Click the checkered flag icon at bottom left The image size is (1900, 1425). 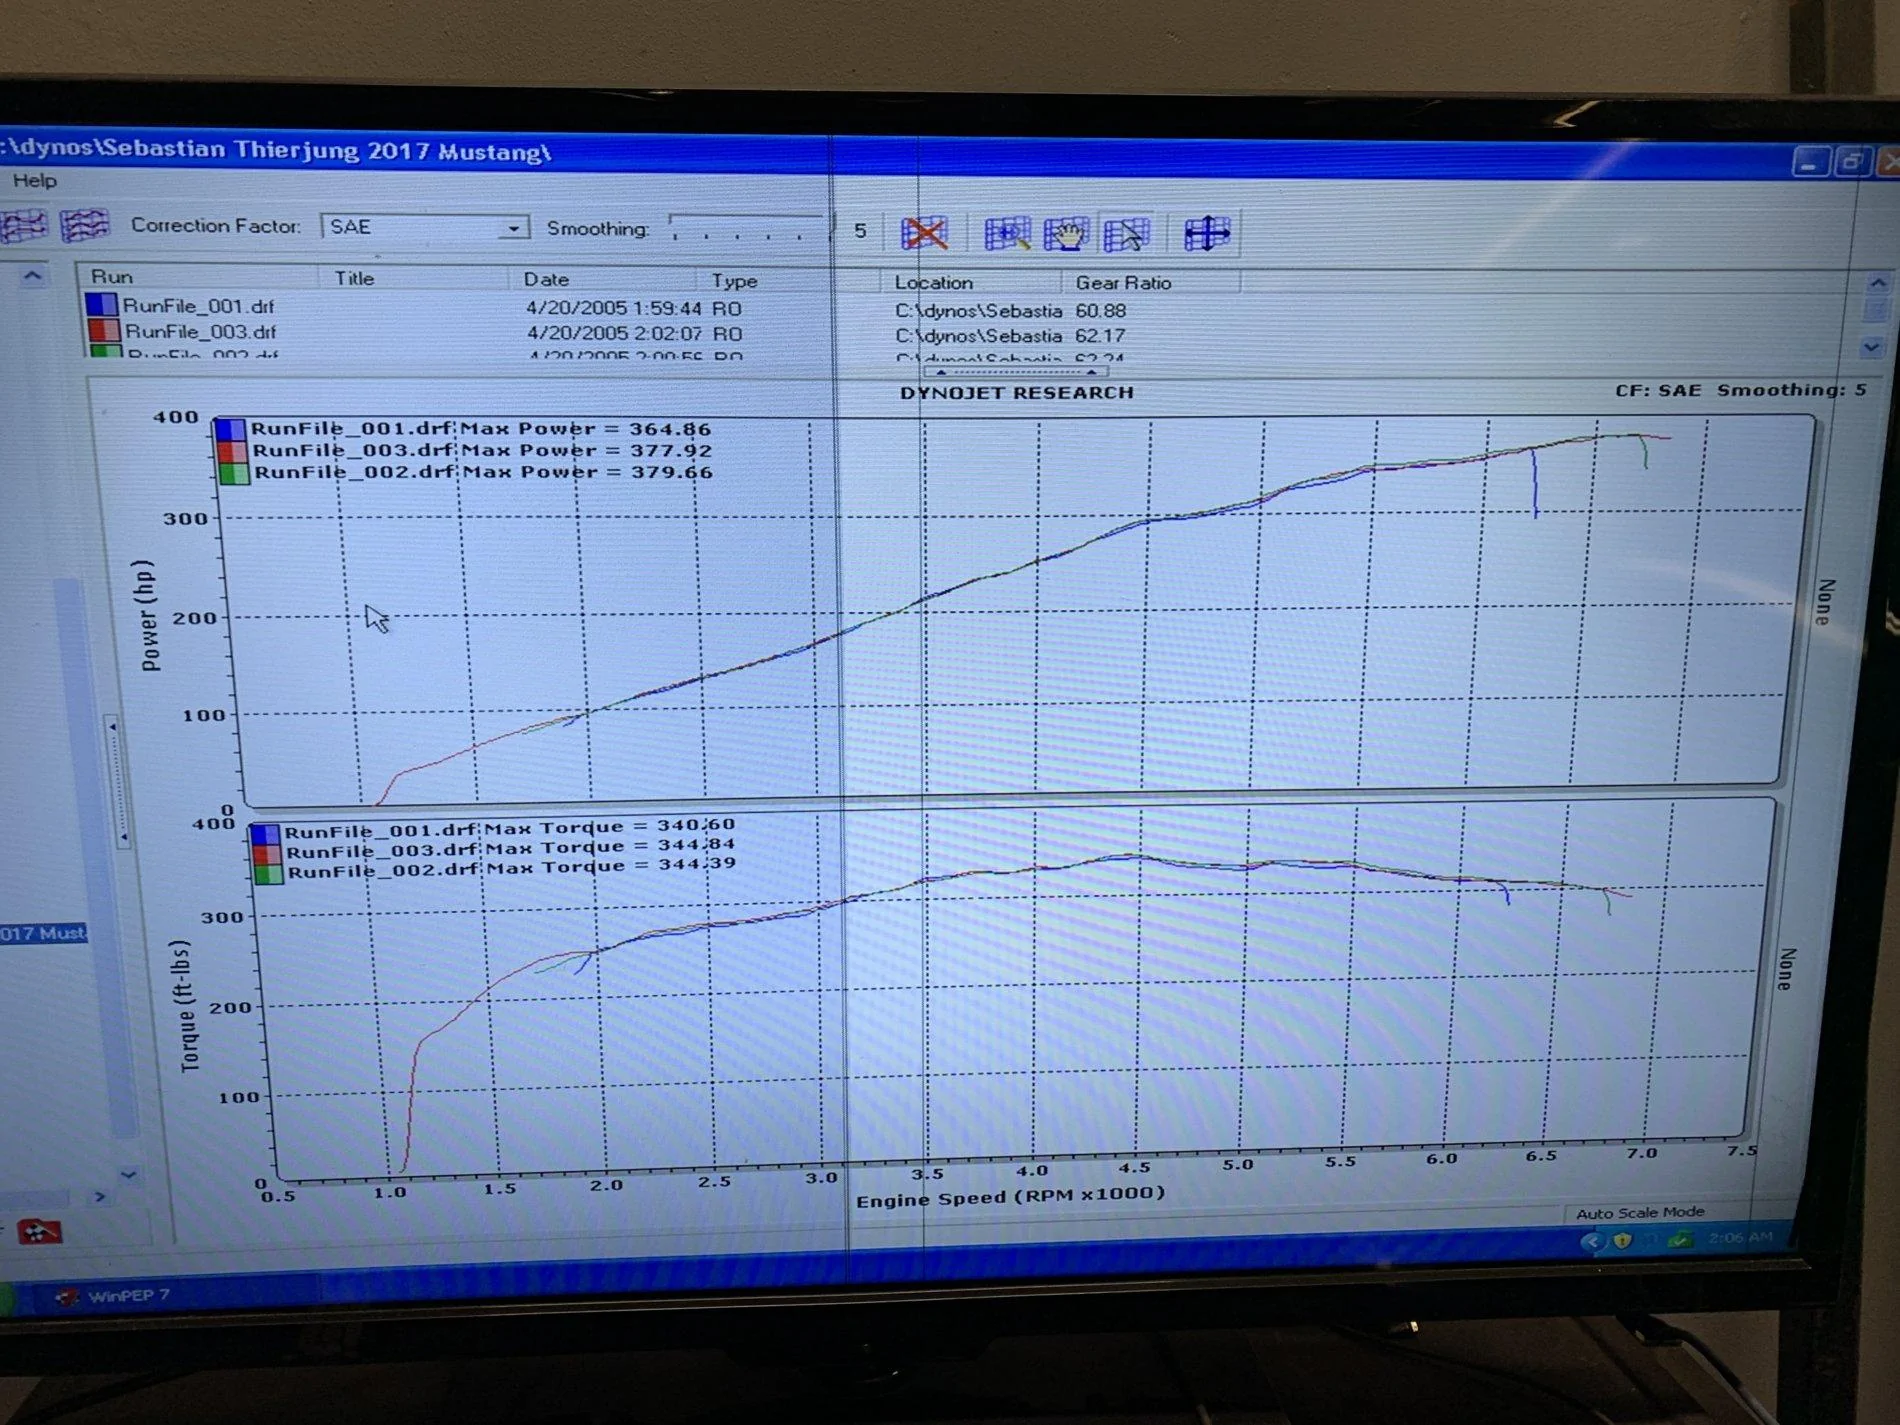[38, 1231]
